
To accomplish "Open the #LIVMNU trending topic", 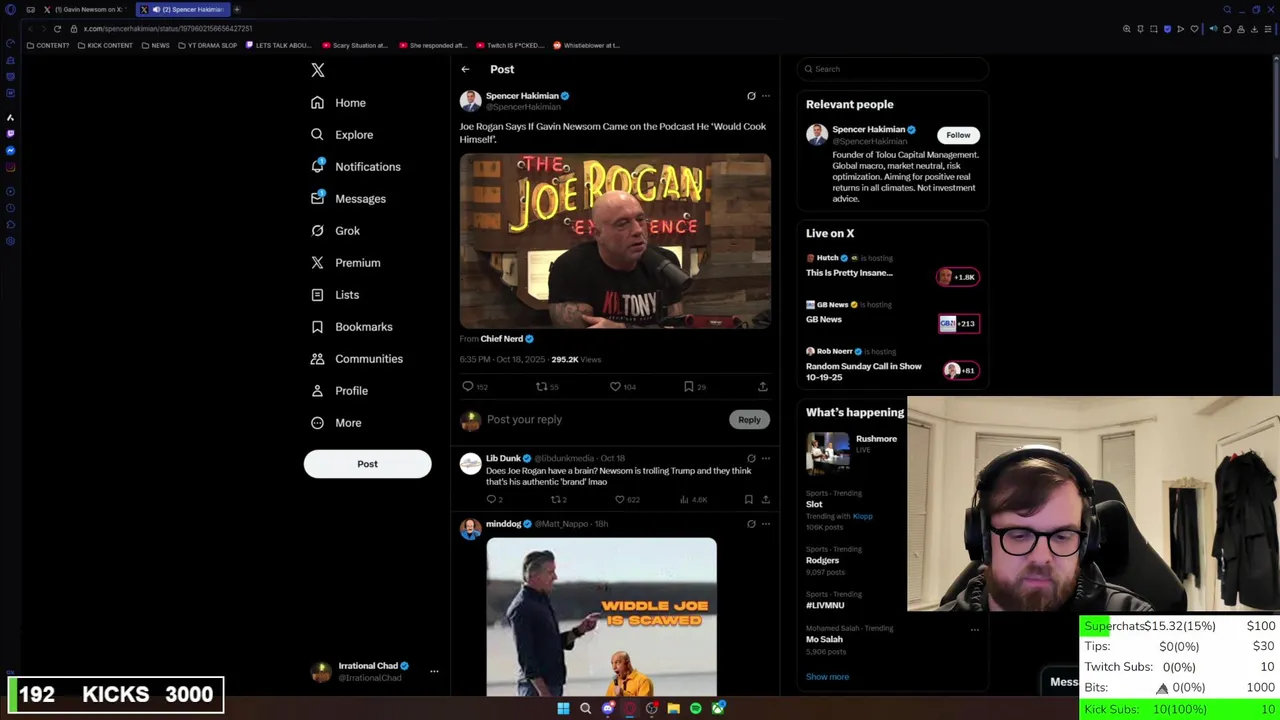I will (x=825, y=605).
